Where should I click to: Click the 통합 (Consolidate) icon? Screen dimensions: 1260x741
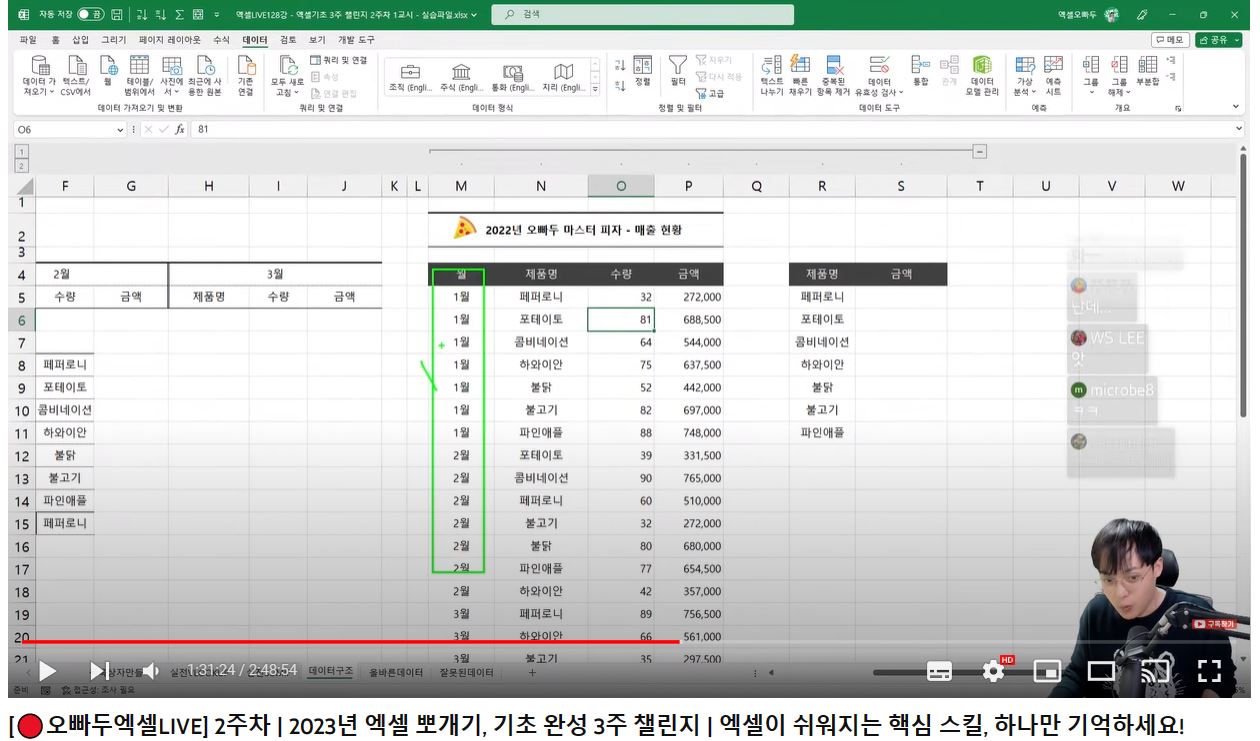pyautogui.click(x=921, y=70)
